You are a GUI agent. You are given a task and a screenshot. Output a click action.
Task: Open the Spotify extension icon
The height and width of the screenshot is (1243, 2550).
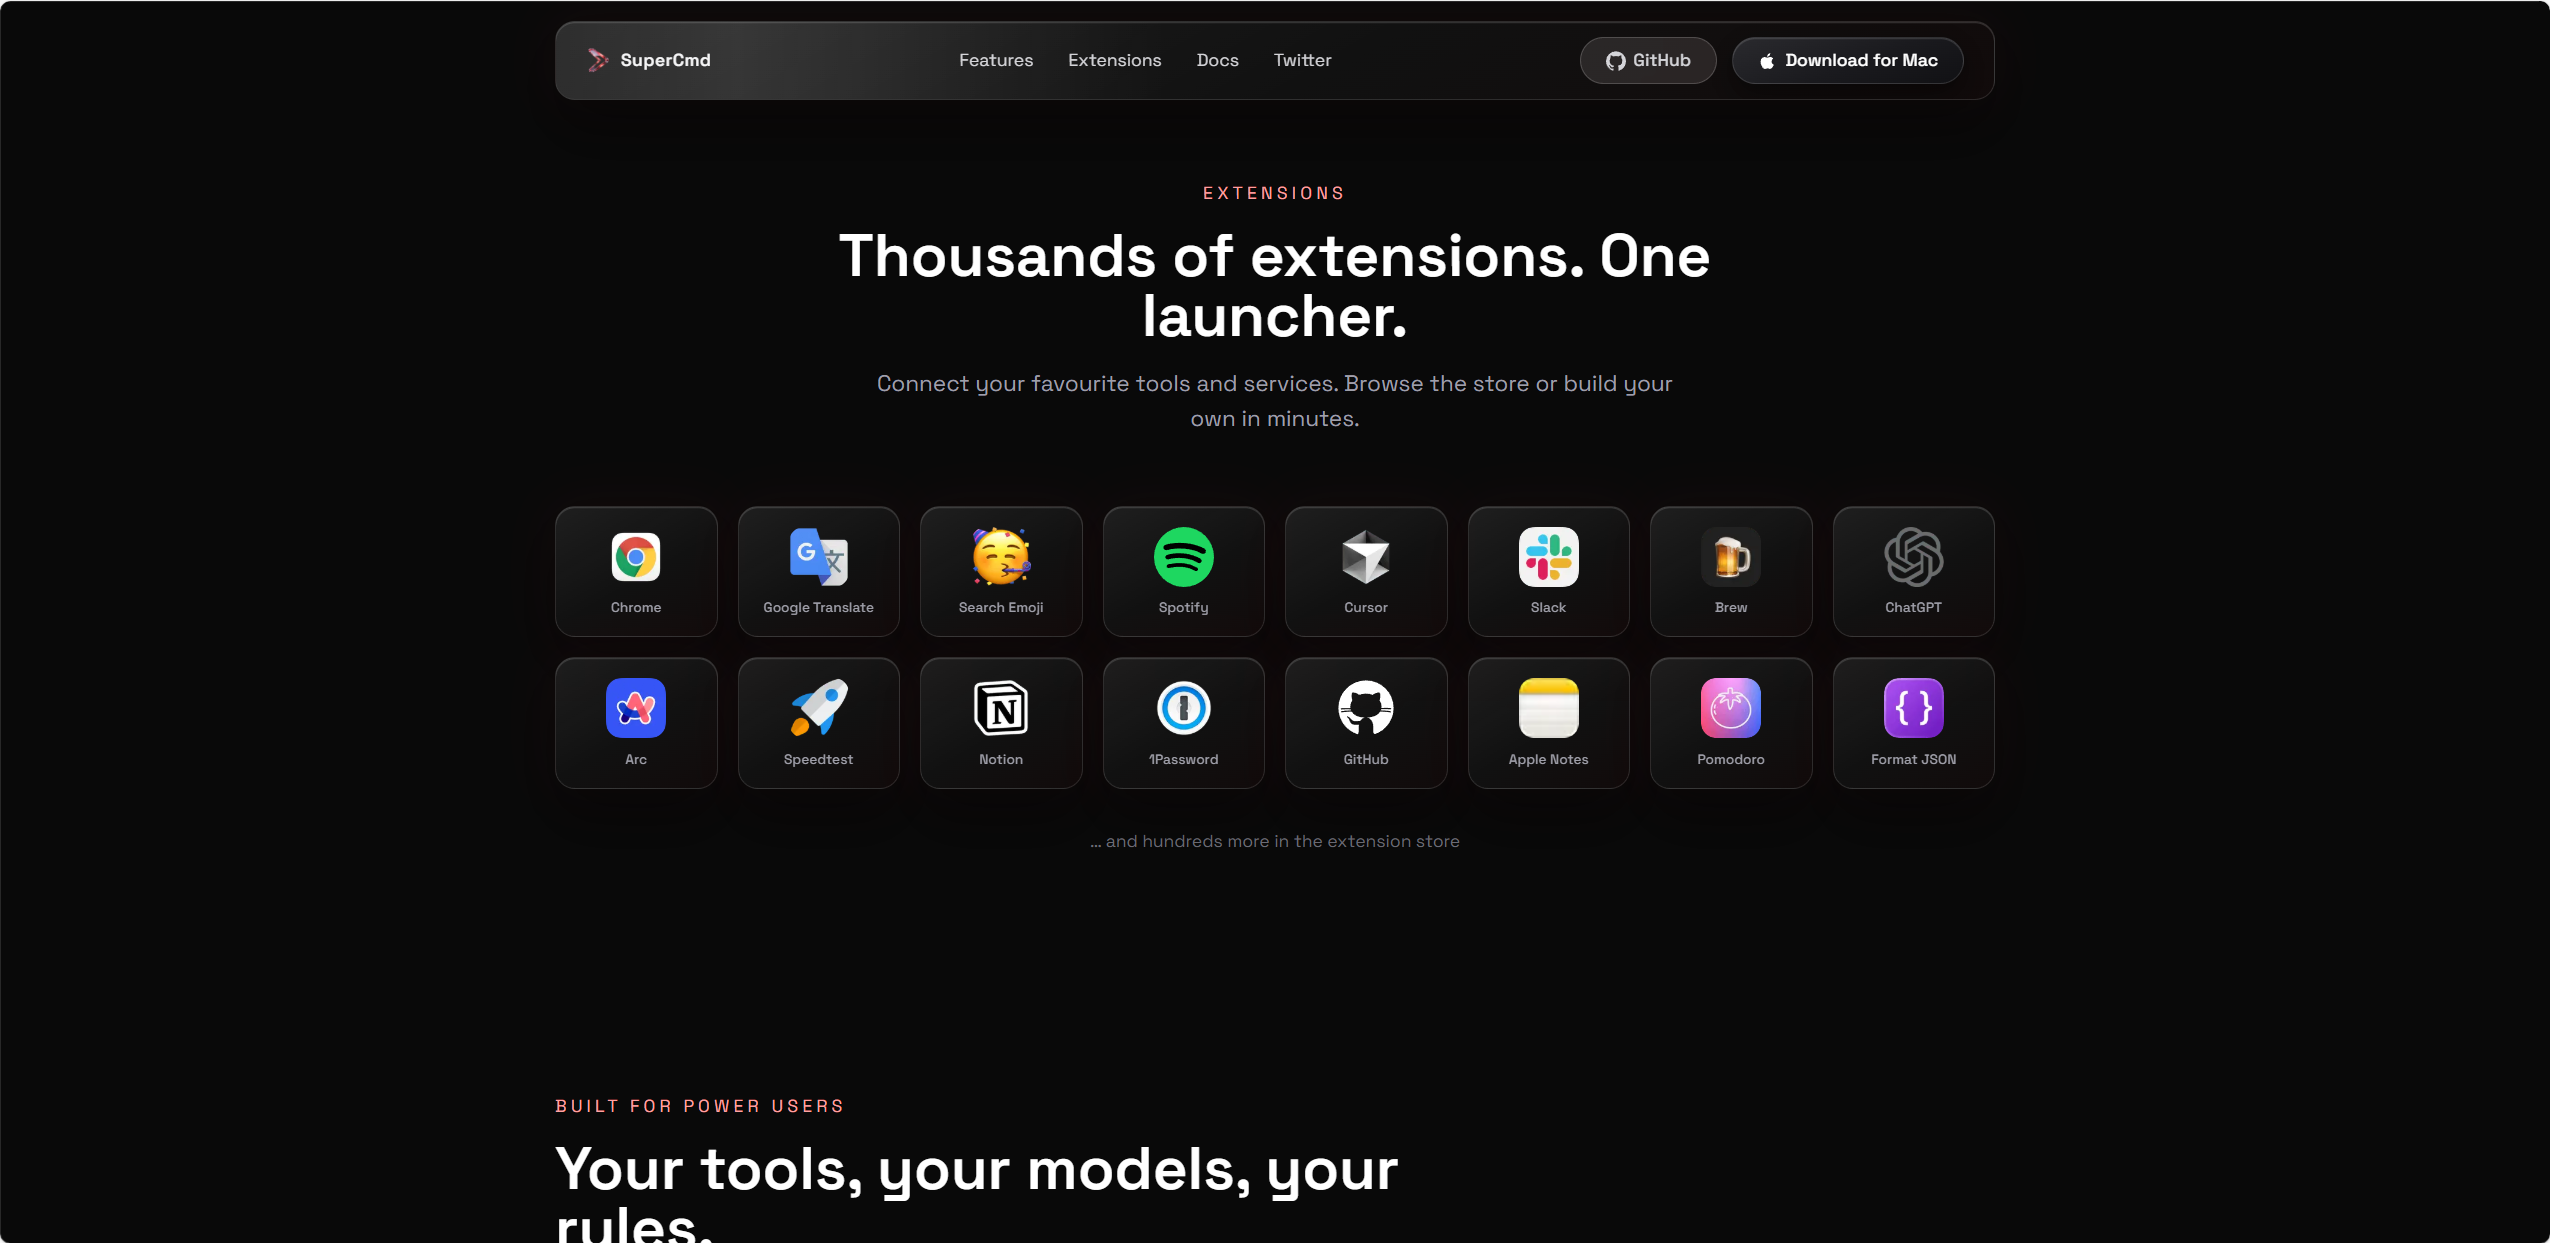click(x=1183, y=557)
